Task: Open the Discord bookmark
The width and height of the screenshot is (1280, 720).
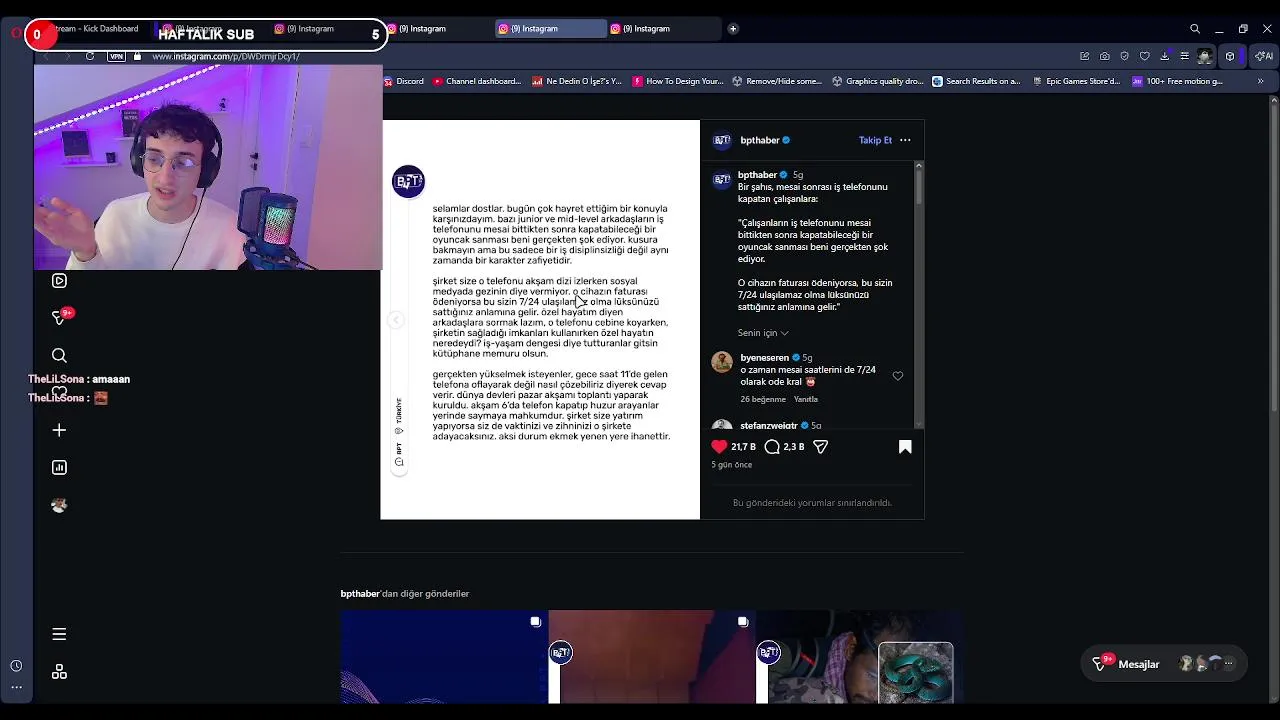Action: click(404, 81)
